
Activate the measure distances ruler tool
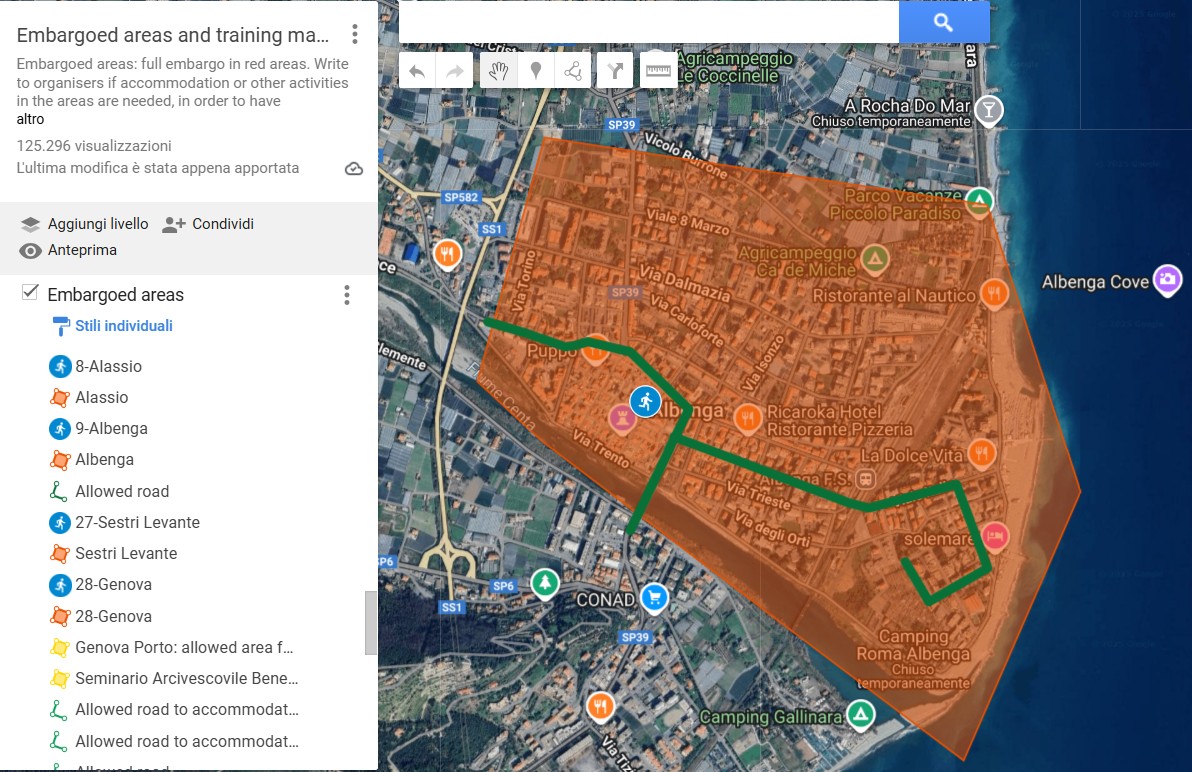[x=658, y=71]
